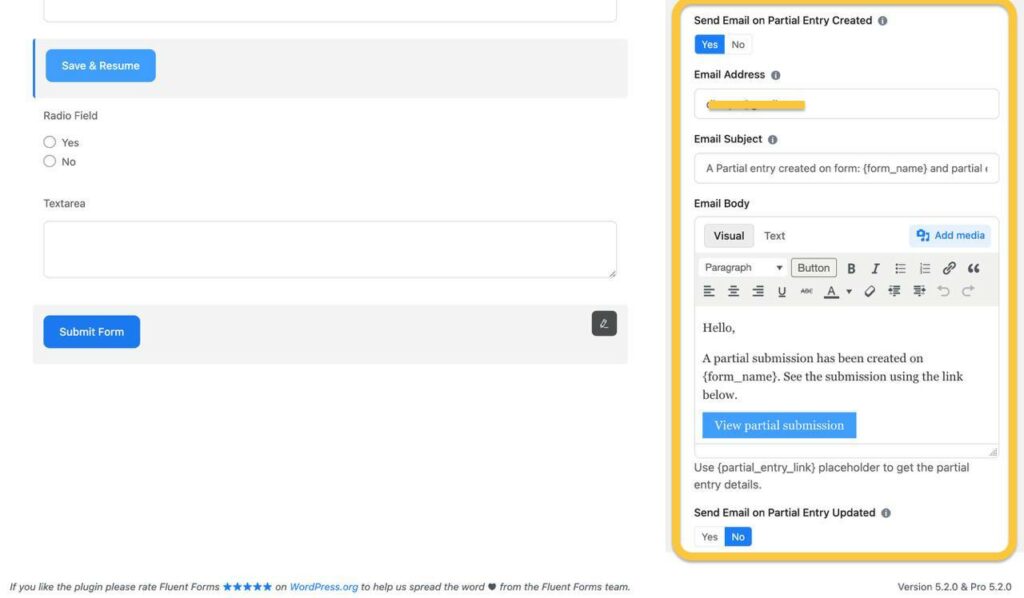Screen dimensions: 1024x598
Task: Open the text color dropdown arrow
Action: click(x=849, y=292)
